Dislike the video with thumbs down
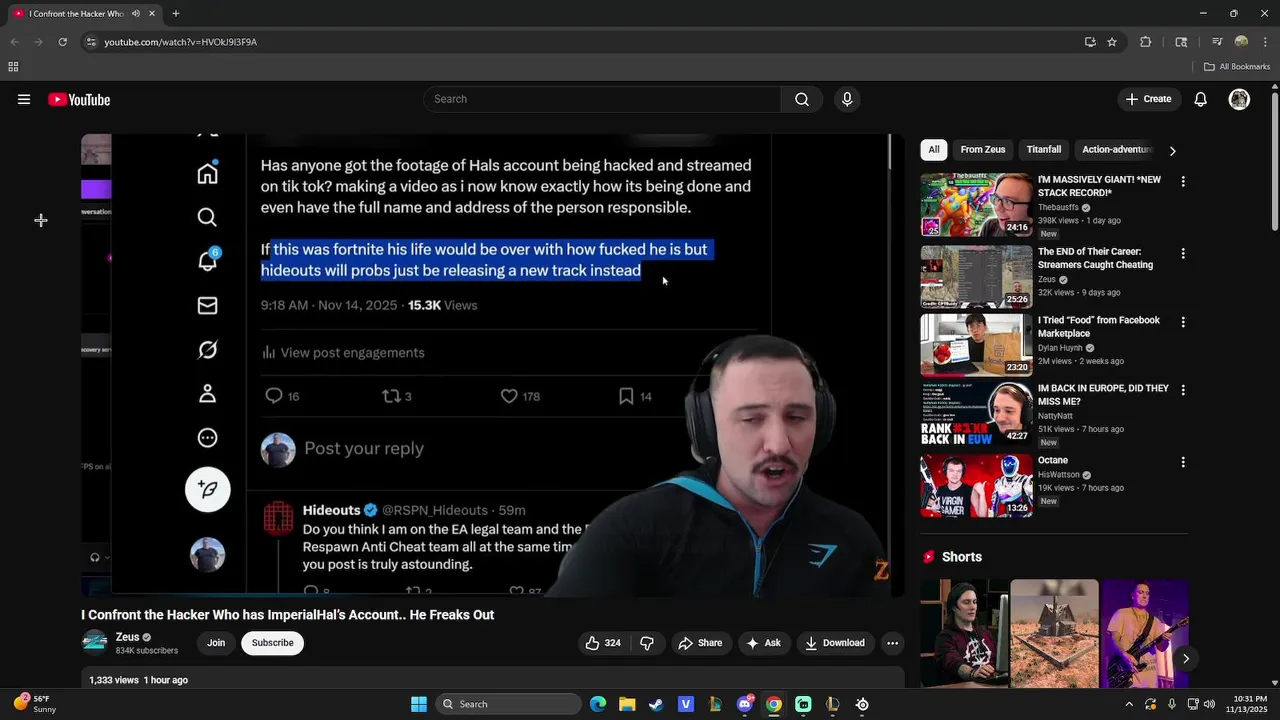 point(647,643)
